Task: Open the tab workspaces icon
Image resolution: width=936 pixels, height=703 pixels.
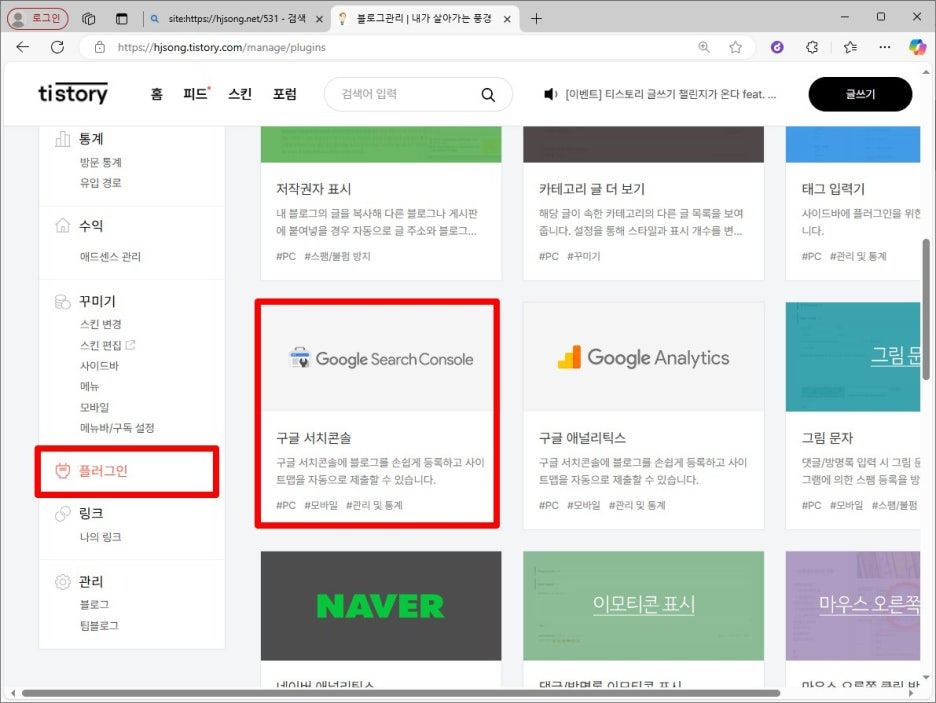Action: click(89, 18)
